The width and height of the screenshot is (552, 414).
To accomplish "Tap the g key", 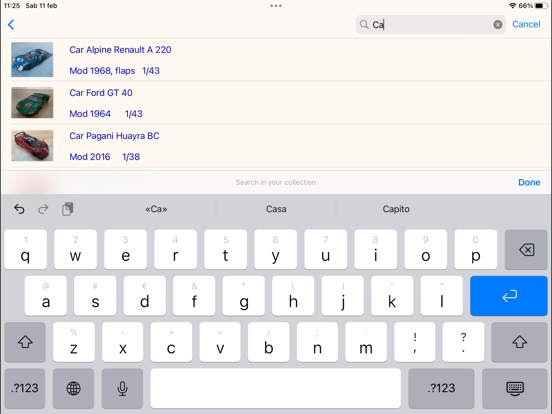I will pyautogui.click(x=244, y=296).
